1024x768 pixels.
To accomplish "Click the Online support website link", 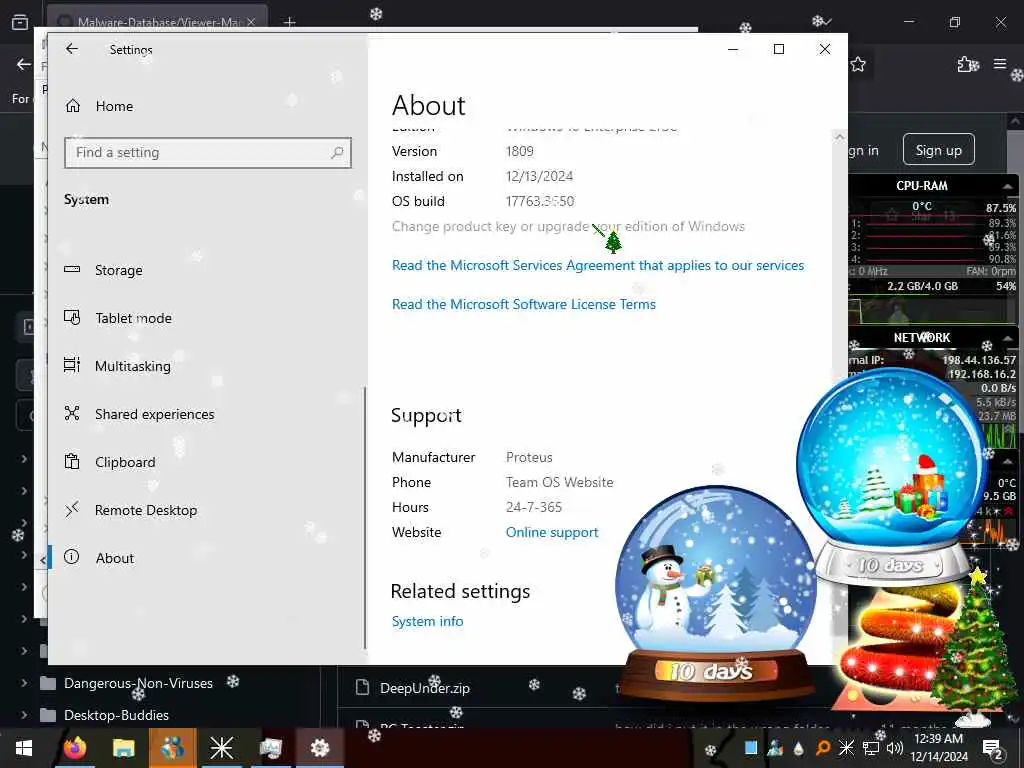I will pyautogui.click(x=552, y=532).
